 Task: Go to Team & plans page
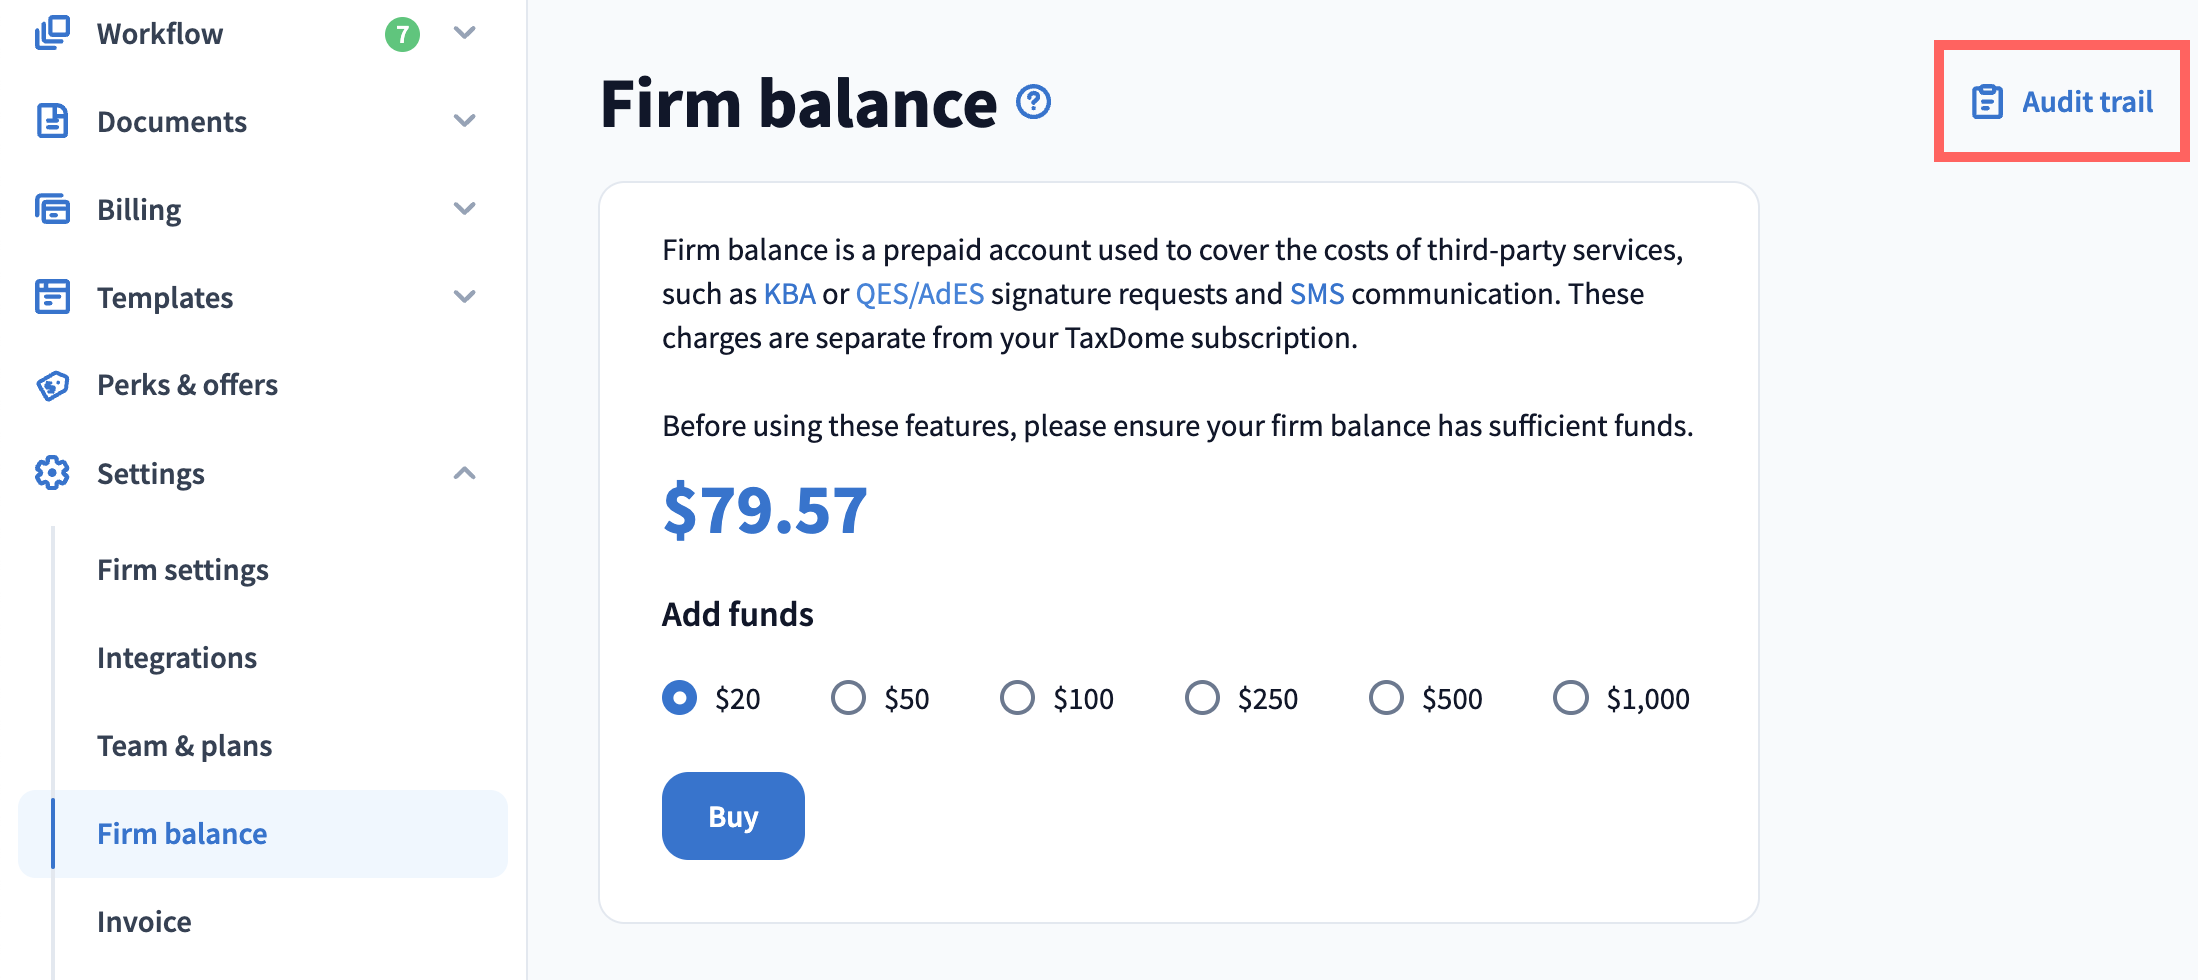click(184, 746)
